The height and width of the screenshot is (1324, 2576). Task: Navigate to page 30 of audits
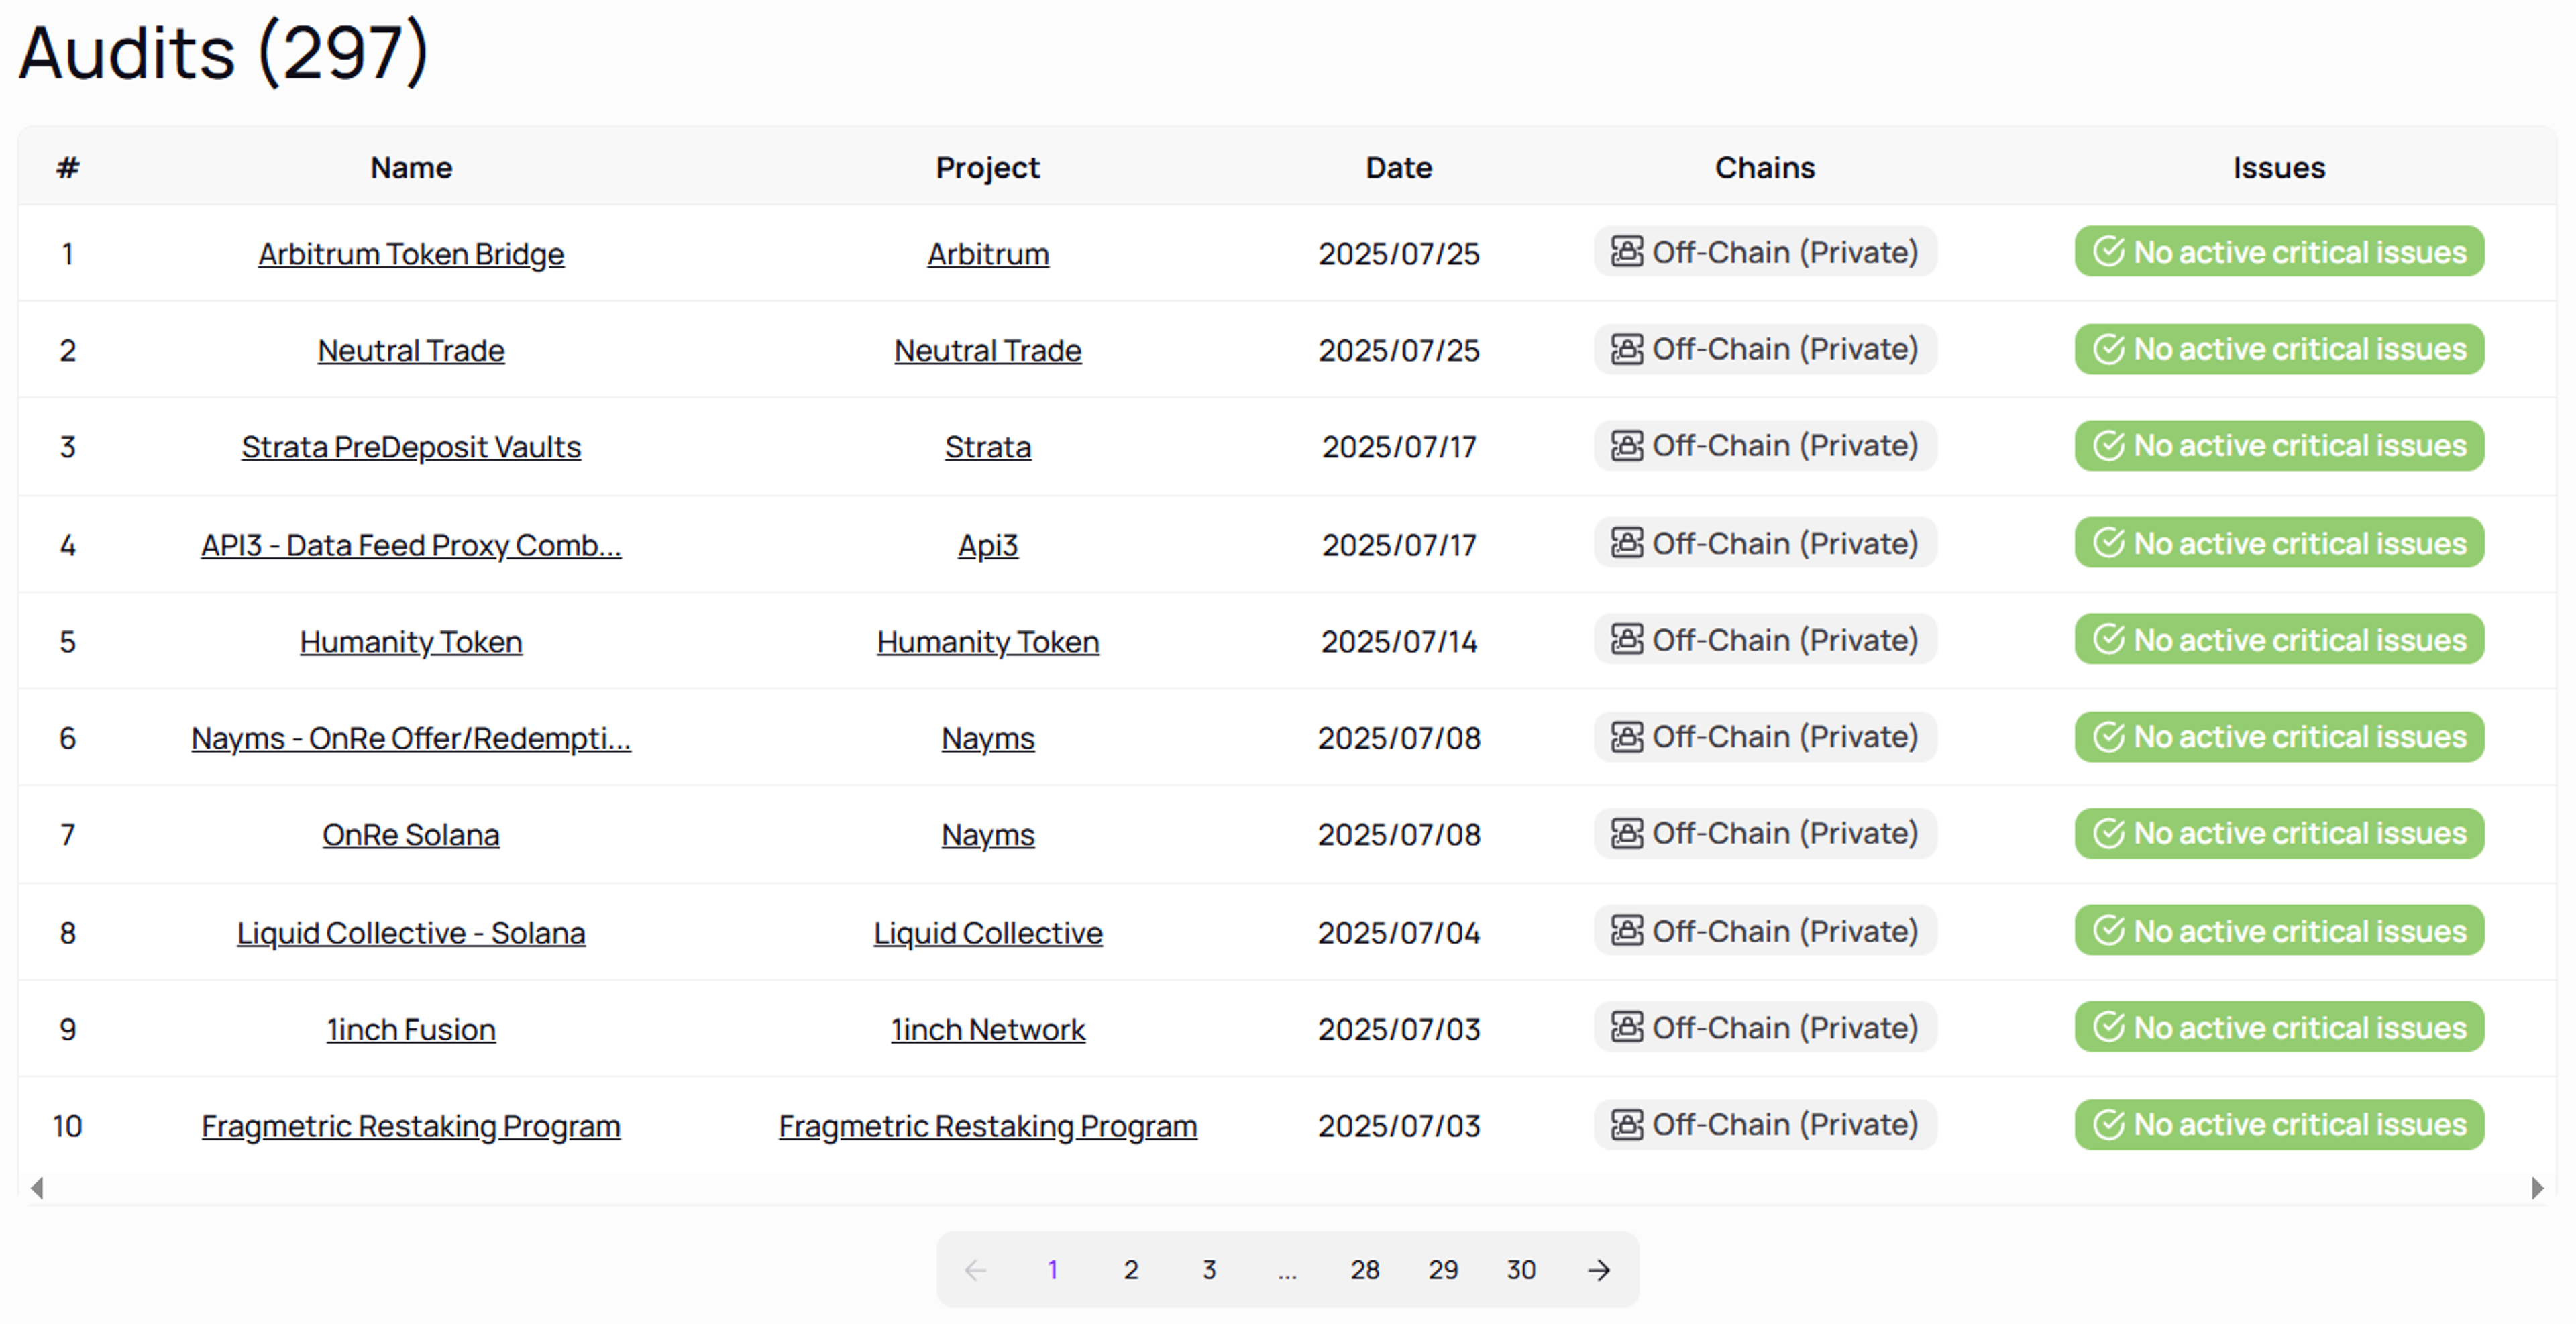coord(1520,1270)
